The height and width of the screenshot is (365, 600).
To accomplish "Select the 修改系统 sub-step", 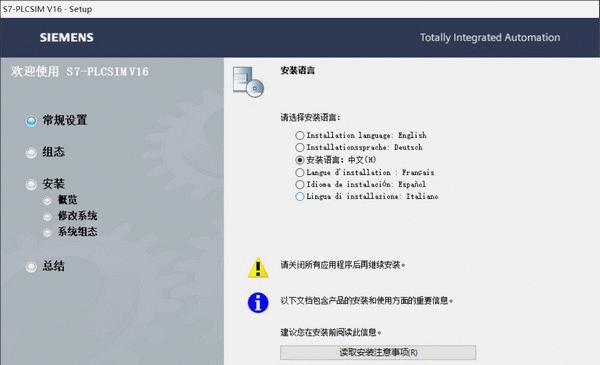I will coord(77,215).
